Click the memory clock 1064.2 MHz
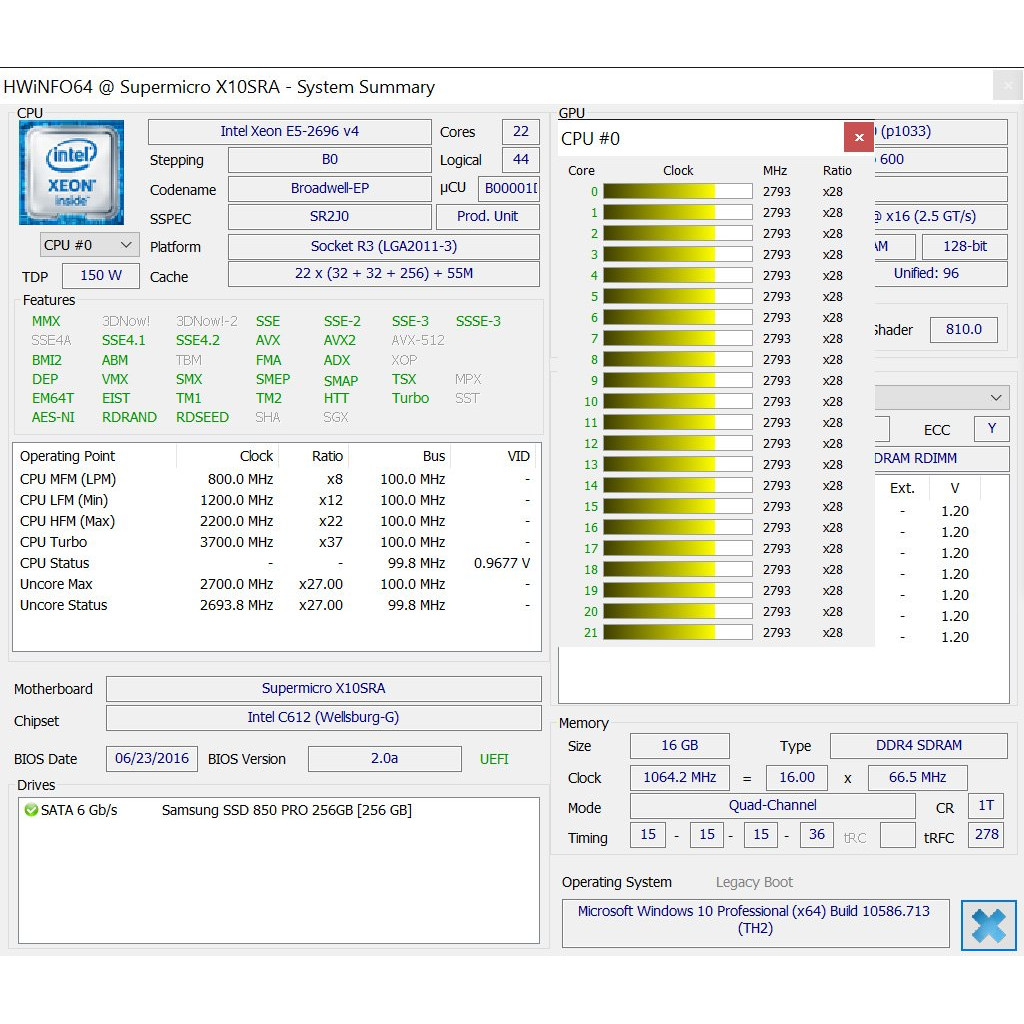This screenshot has width=1024, height=1024. point(679,777)
